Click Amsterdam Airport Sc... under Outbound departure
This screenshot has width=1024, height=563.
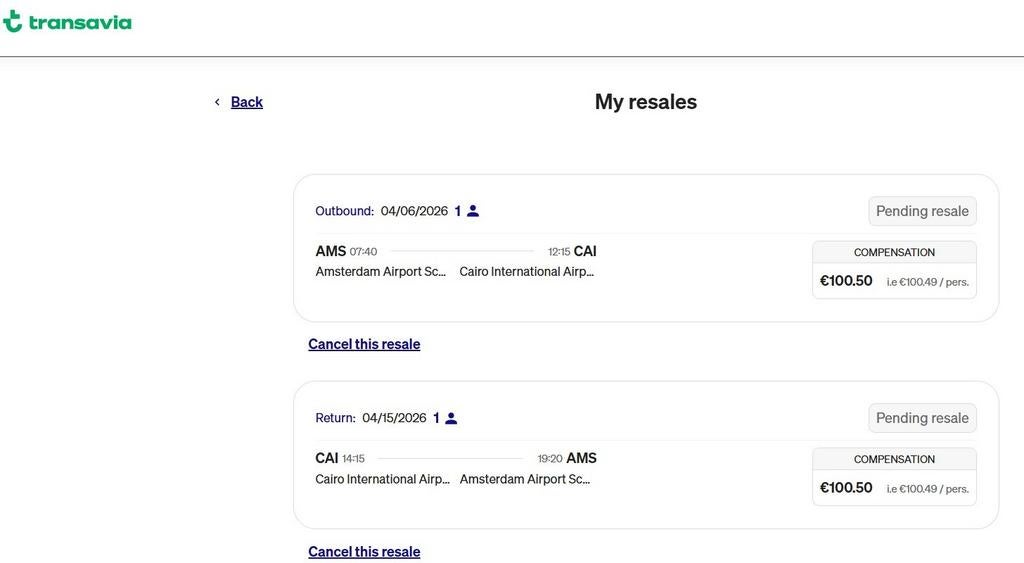point(380,272)
